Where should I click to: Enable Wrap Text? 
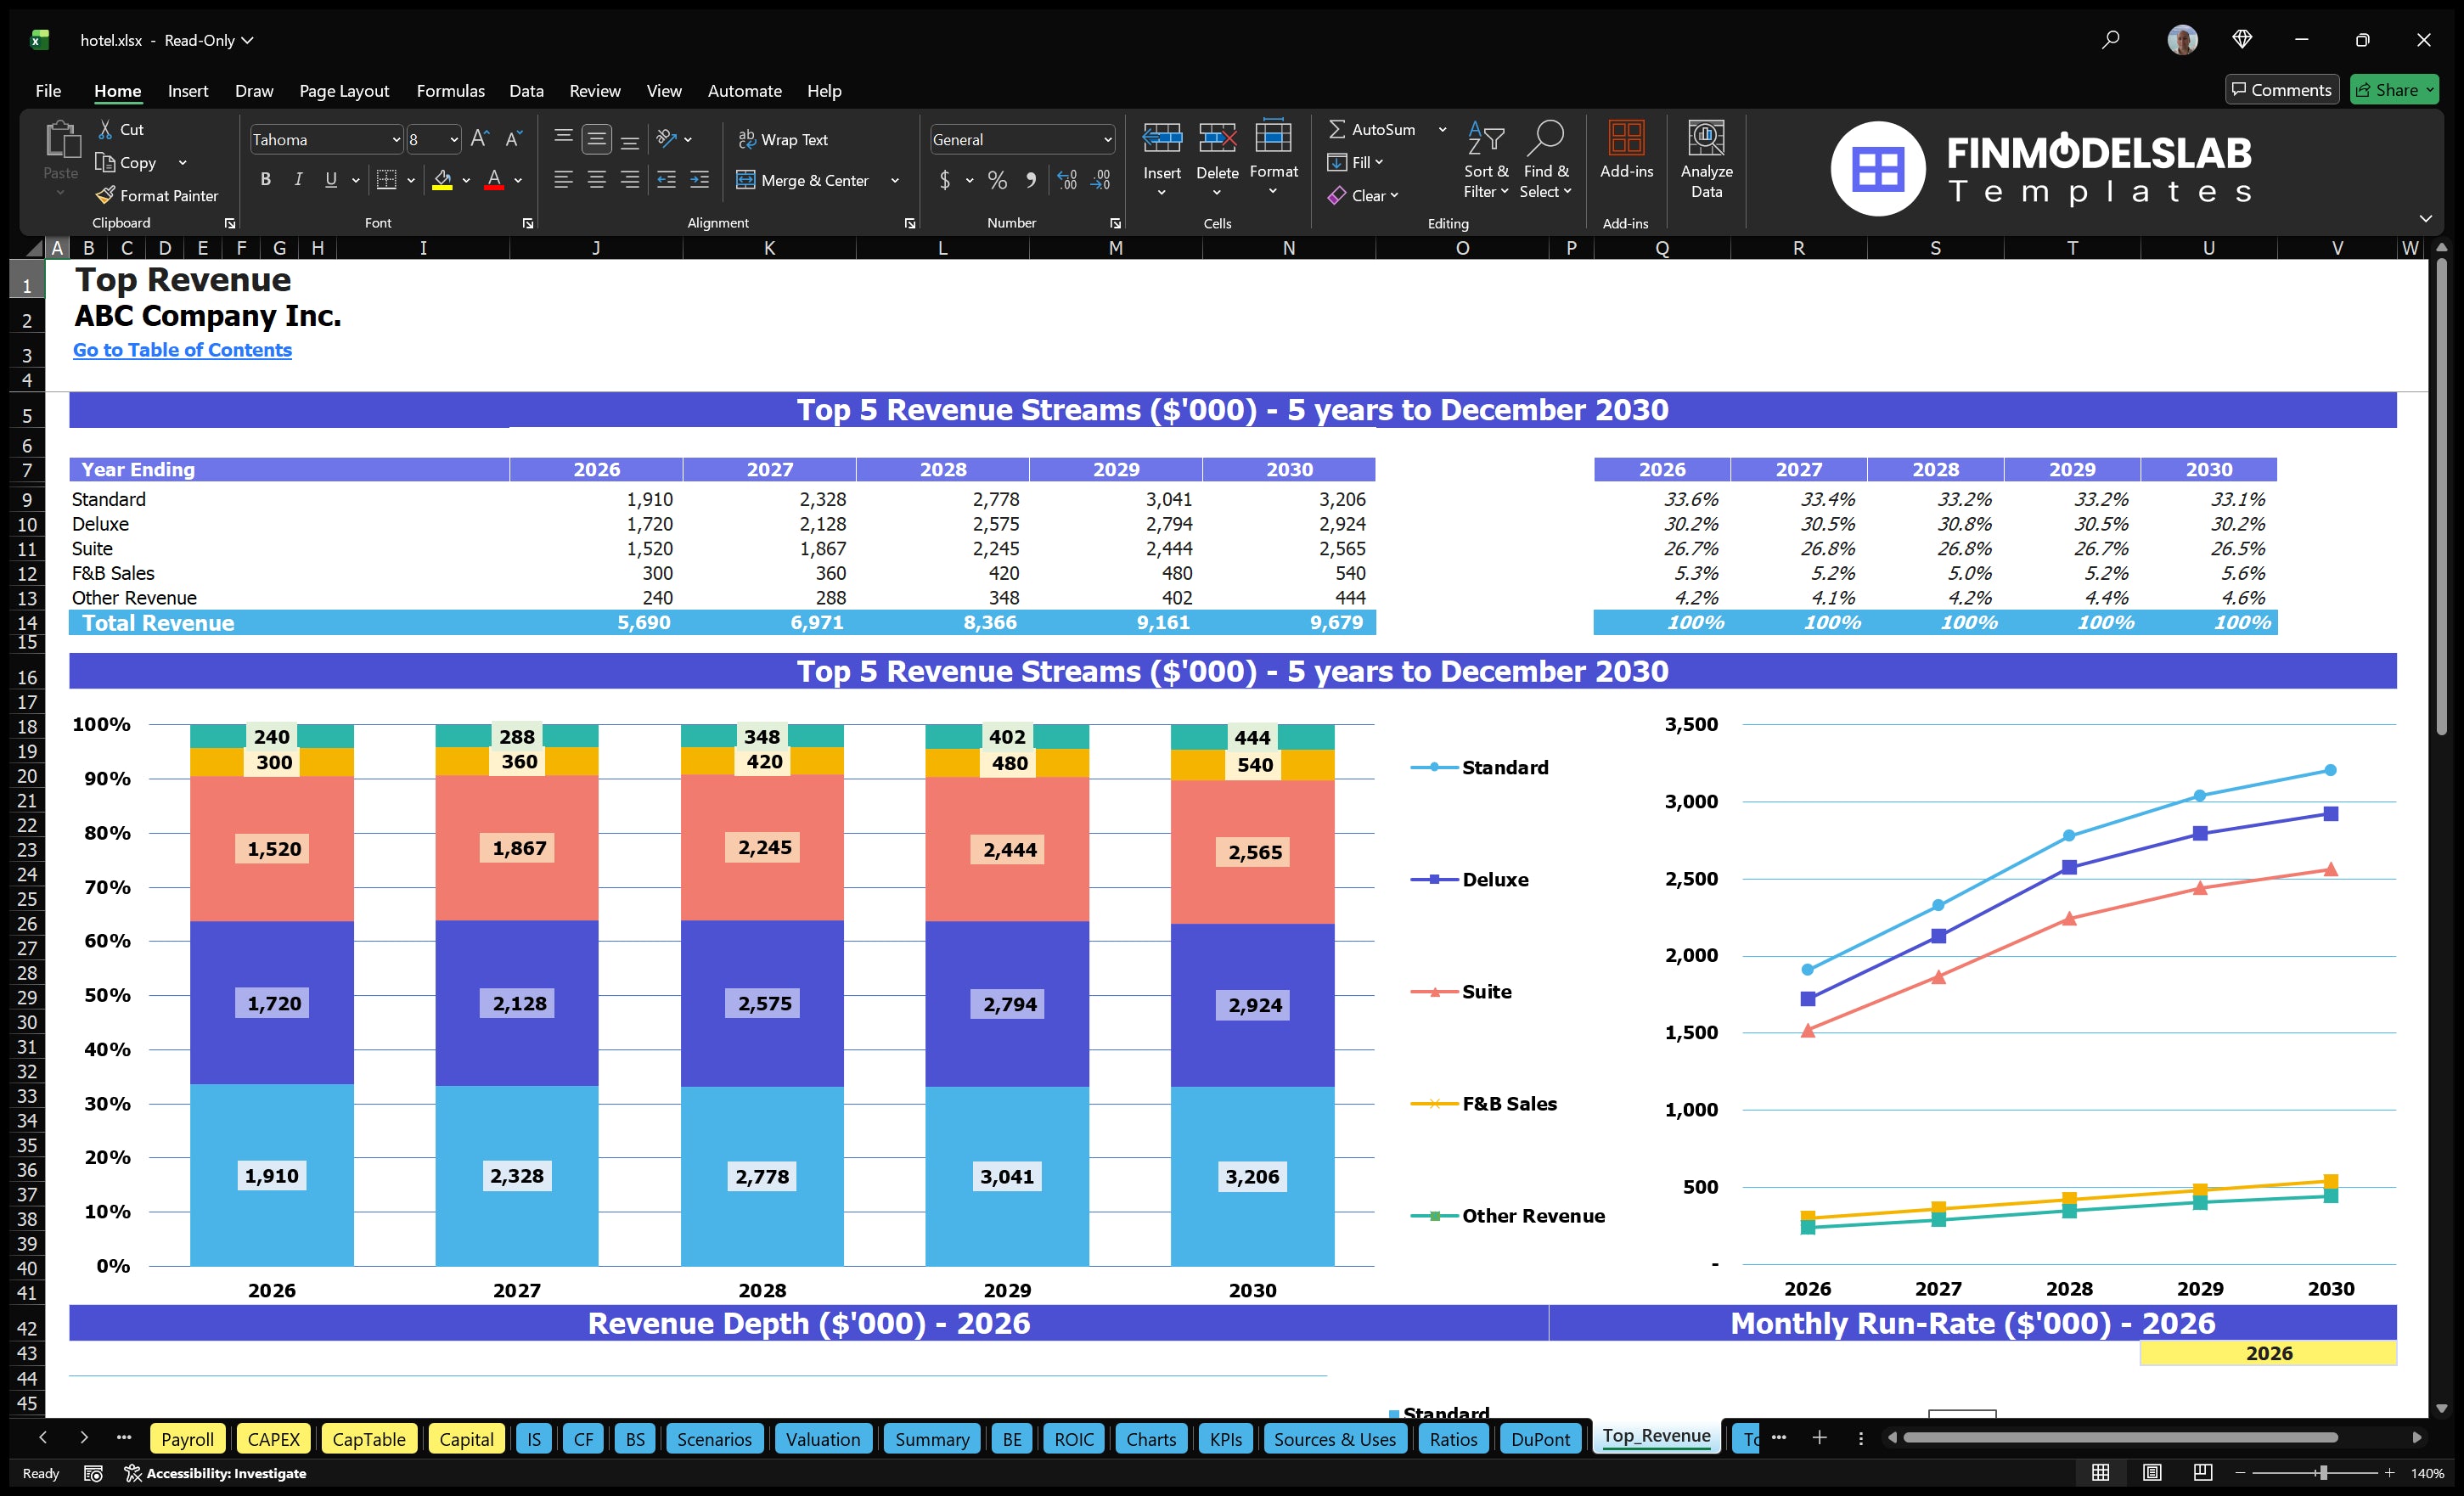(784, 139)
